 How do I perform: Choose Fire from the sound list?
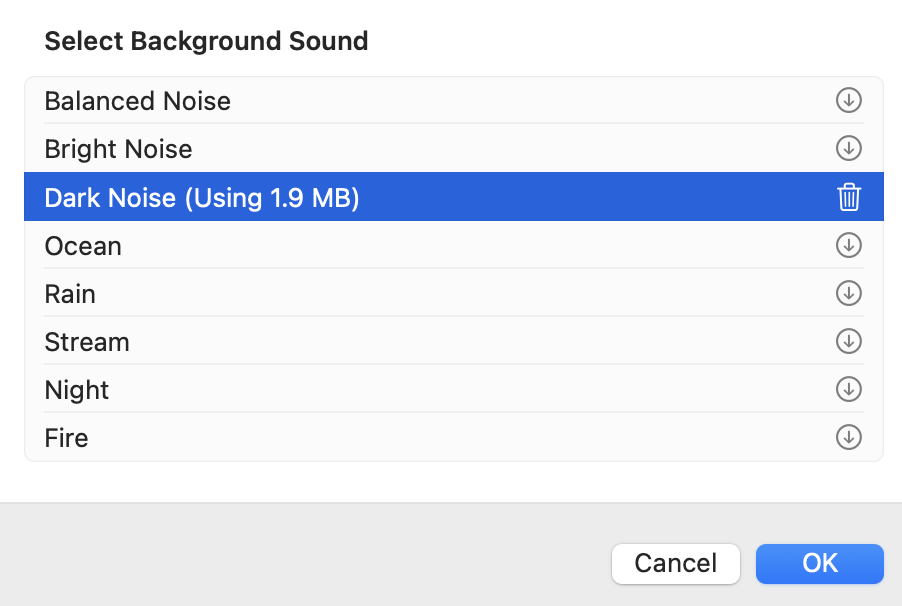tap(67, 438)
